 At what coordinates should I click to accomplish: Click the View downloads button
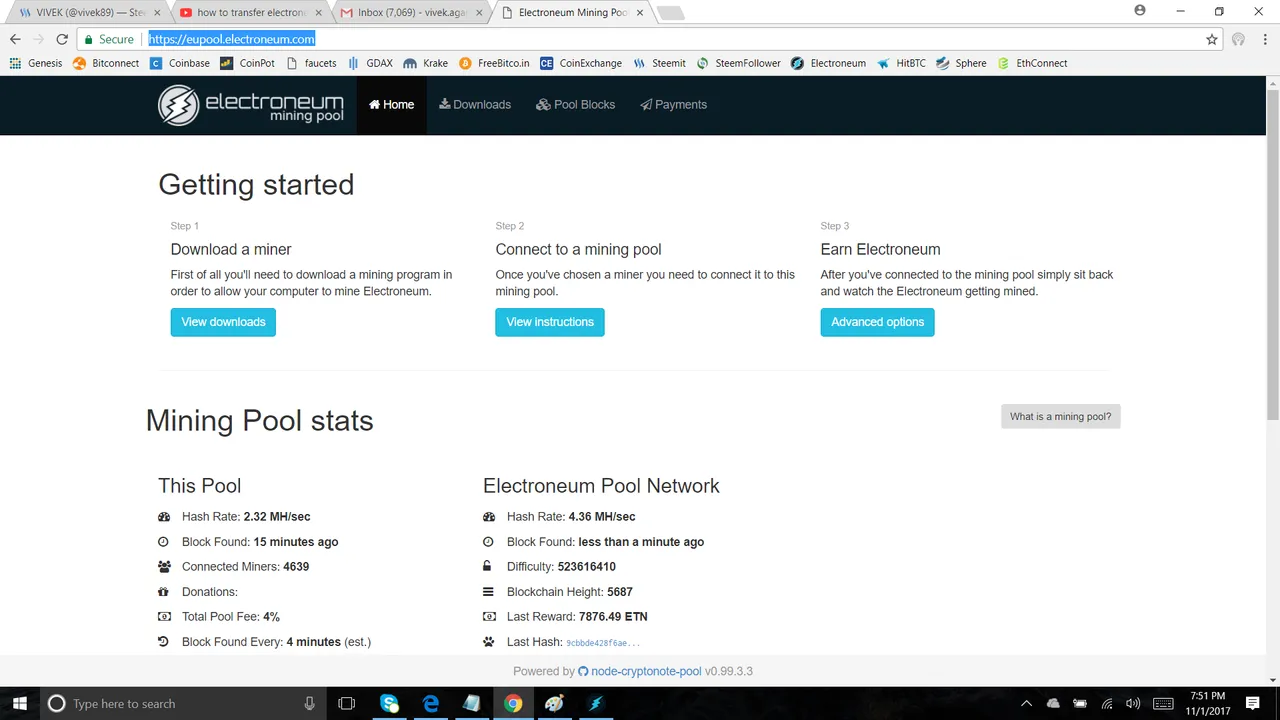(x=223, y=322)
